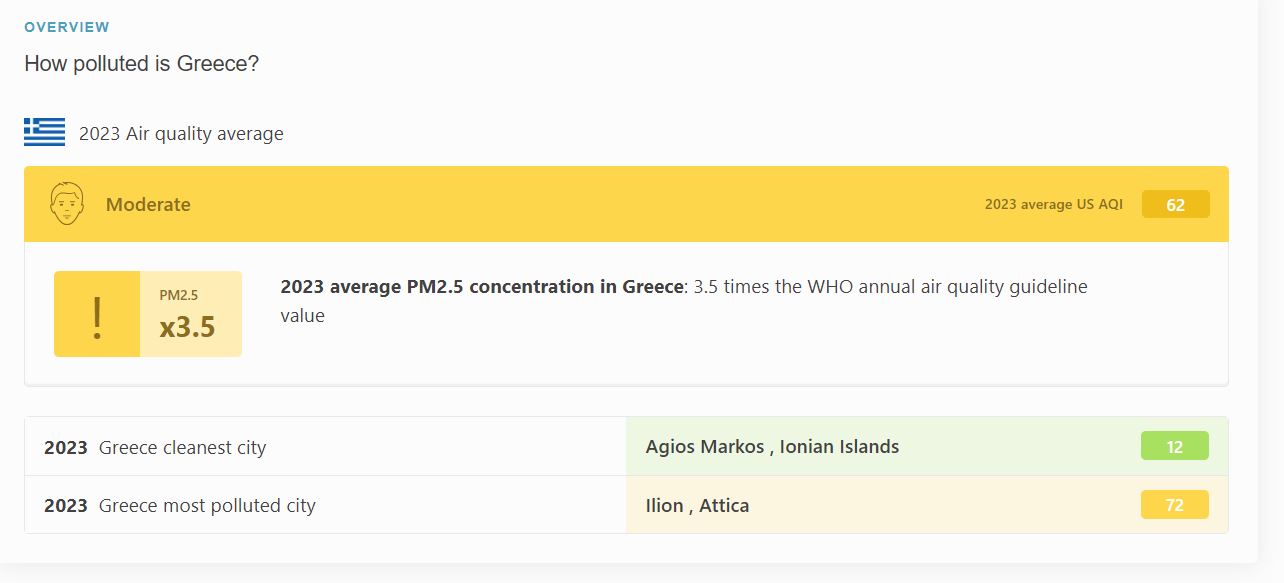Click 2023 Air quality average text
Image resolution: width=1284 pixels, height=583 pixels.
point(181,134)
